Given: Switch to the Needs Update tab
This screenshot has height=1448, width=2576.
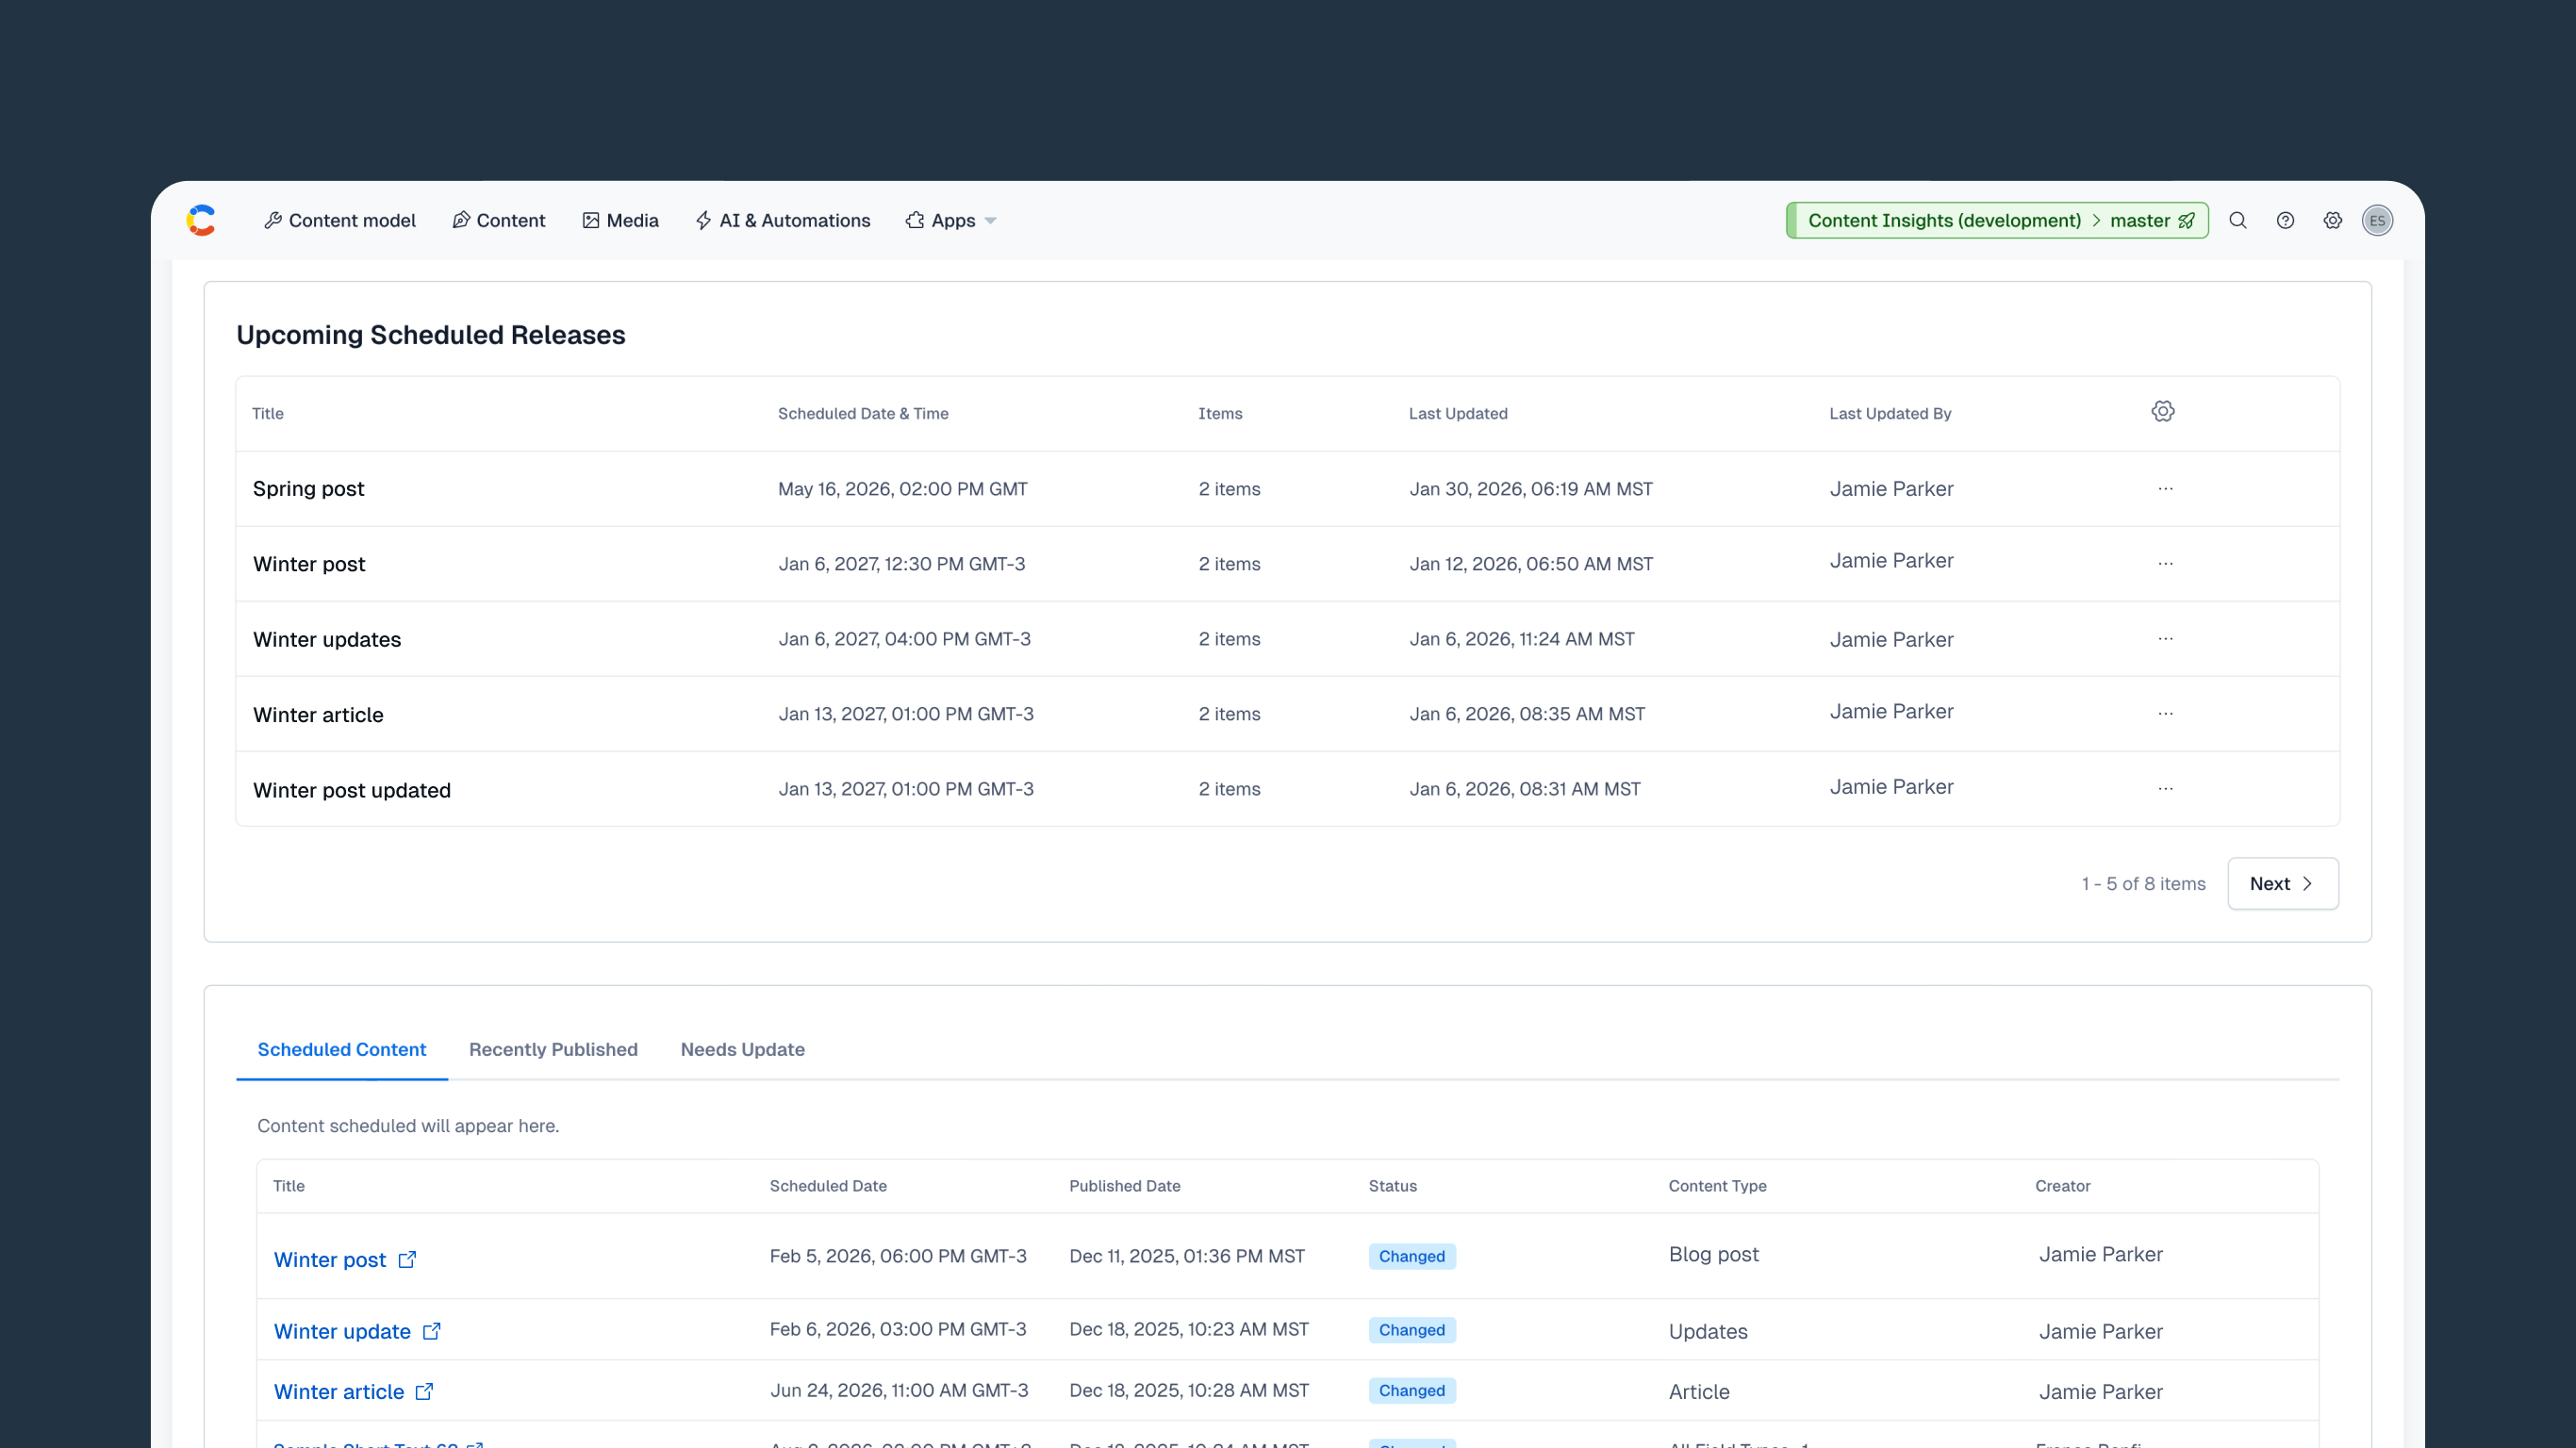Looking at the screenshot, I should click(x=742, y=1049).
